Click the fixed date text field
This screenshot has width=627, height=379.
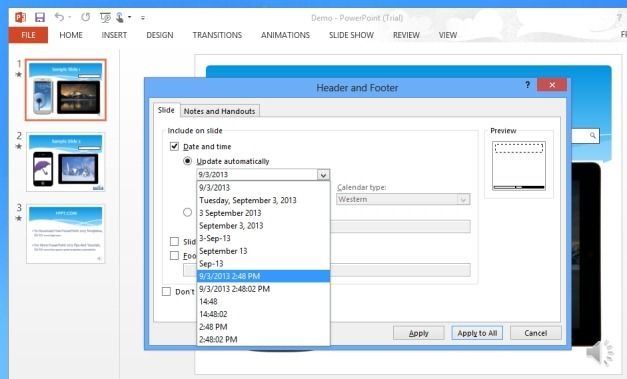(x=400, y=227)
